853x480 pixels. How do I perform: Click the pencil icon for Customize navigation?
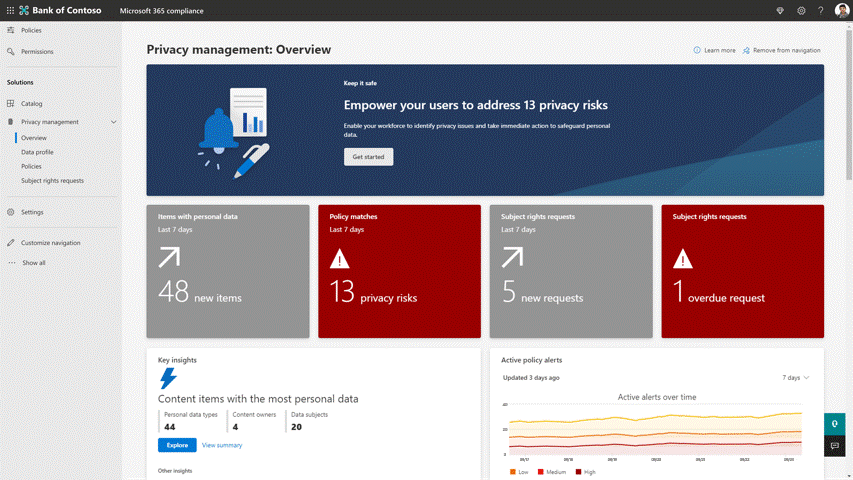click(11, 243)
